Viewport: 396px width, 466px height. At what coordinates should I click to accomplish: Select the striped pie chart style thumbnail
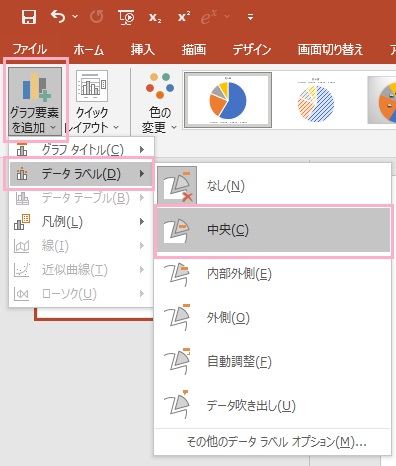316,100
